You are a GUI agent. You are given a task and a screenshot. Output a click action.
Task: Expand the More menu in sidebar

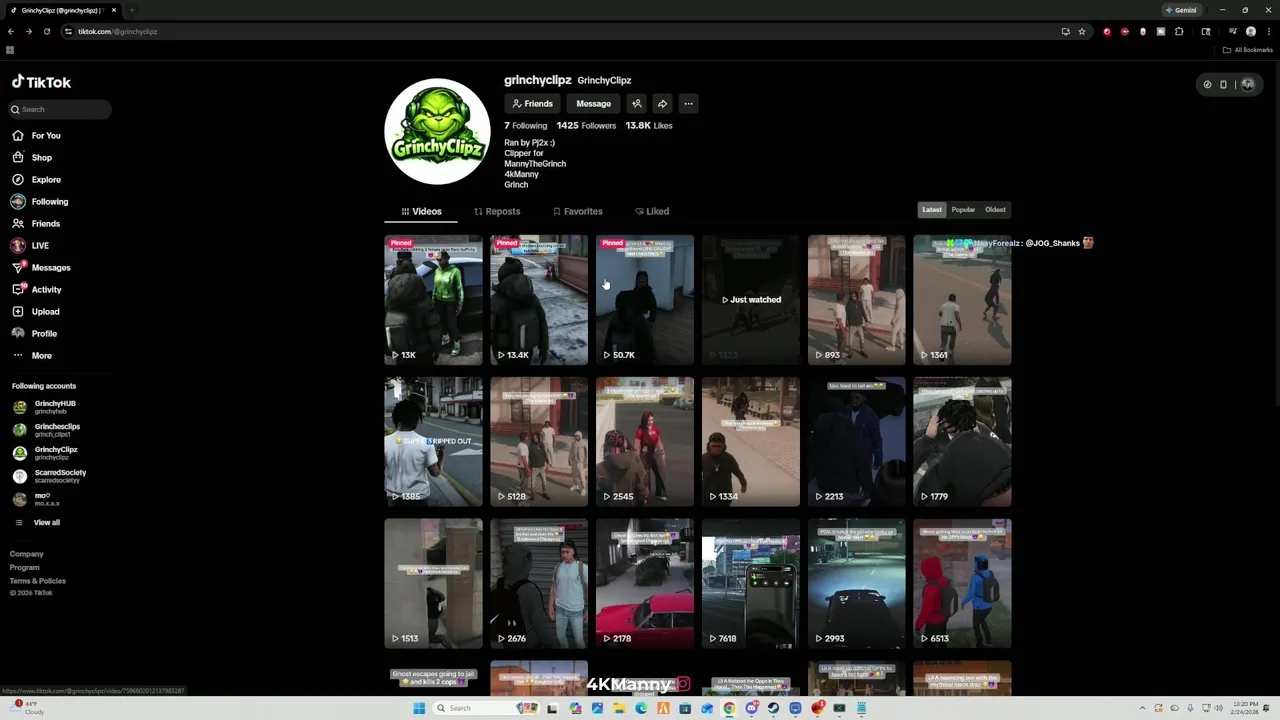coord(32,356)
